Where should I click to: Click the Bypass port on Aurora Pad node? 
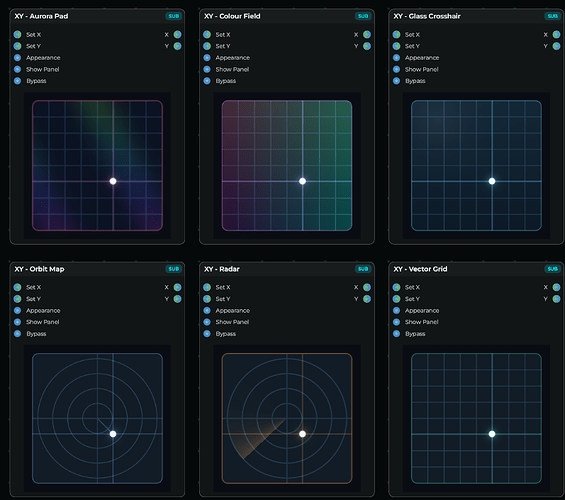pyautogui.click(x=17, y=81)
